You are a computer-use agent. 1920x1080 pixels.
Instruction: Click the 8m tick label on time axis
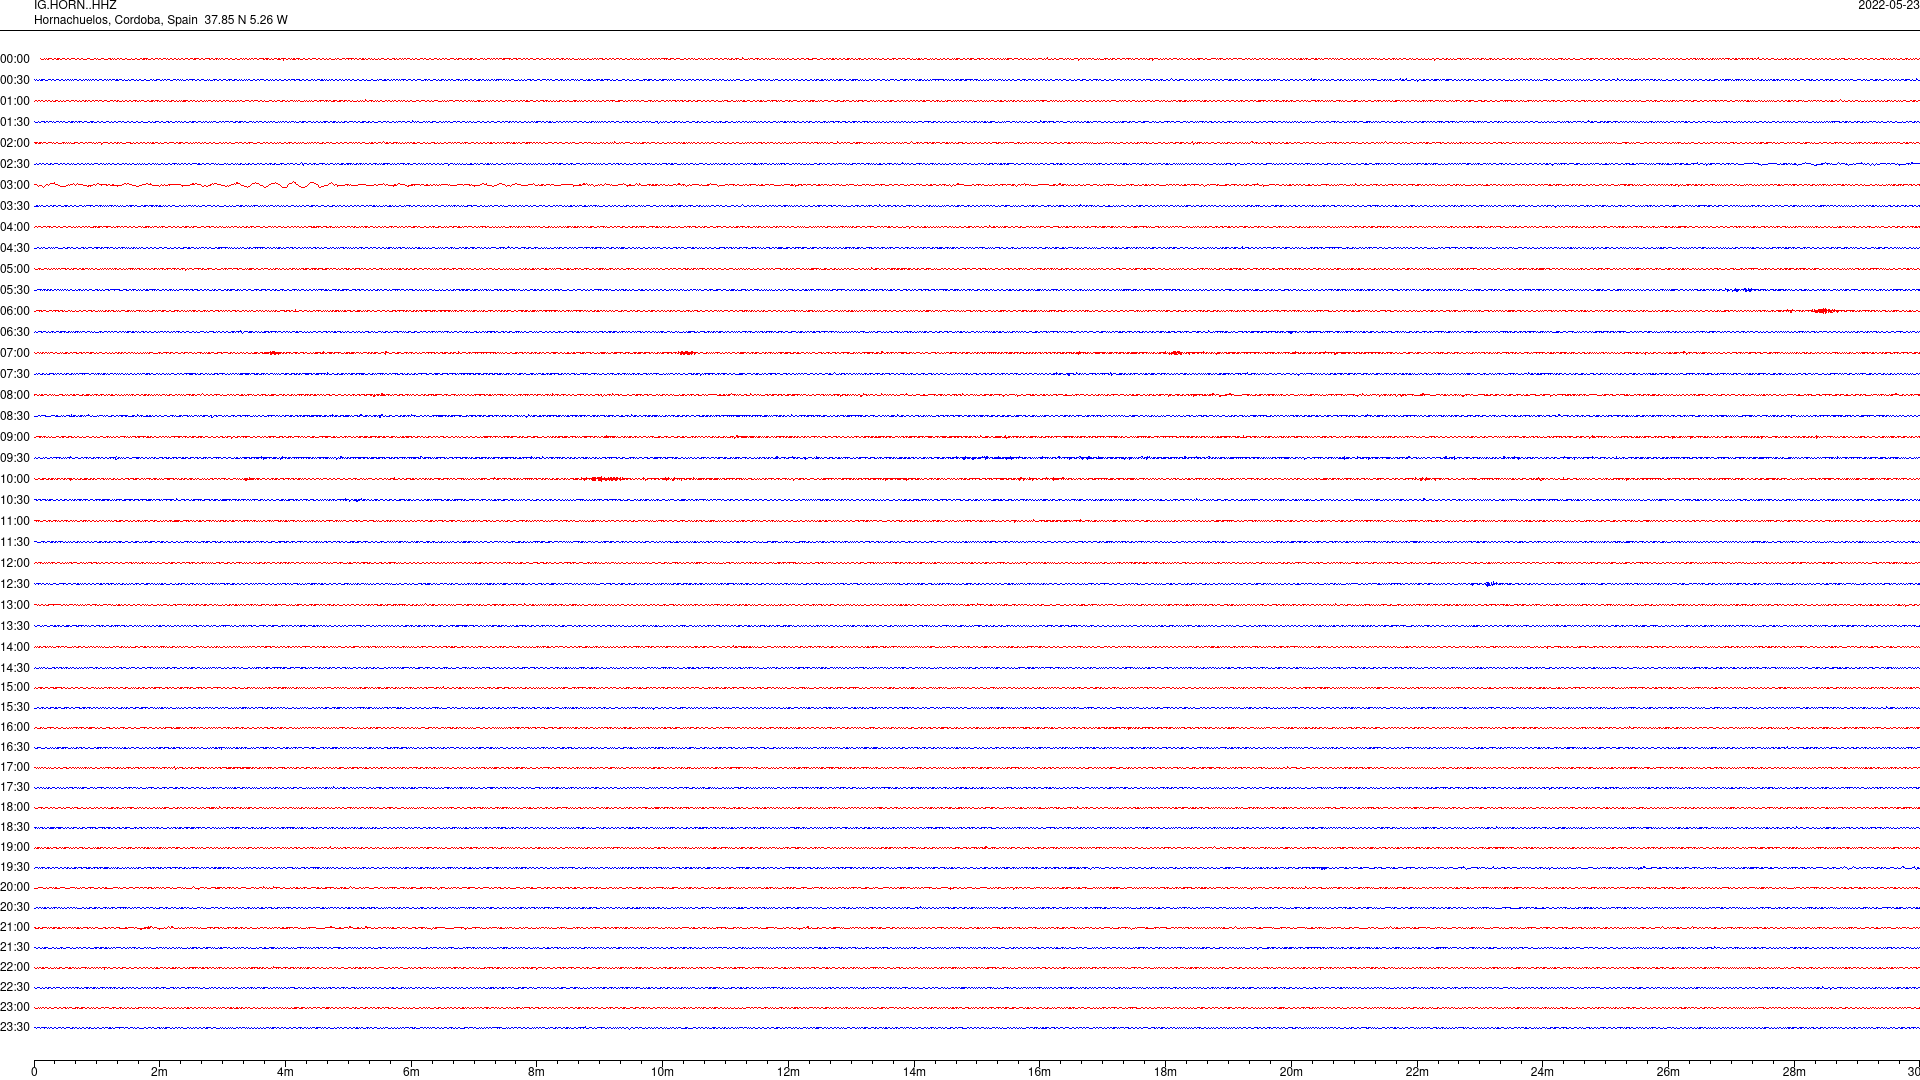537,1072
